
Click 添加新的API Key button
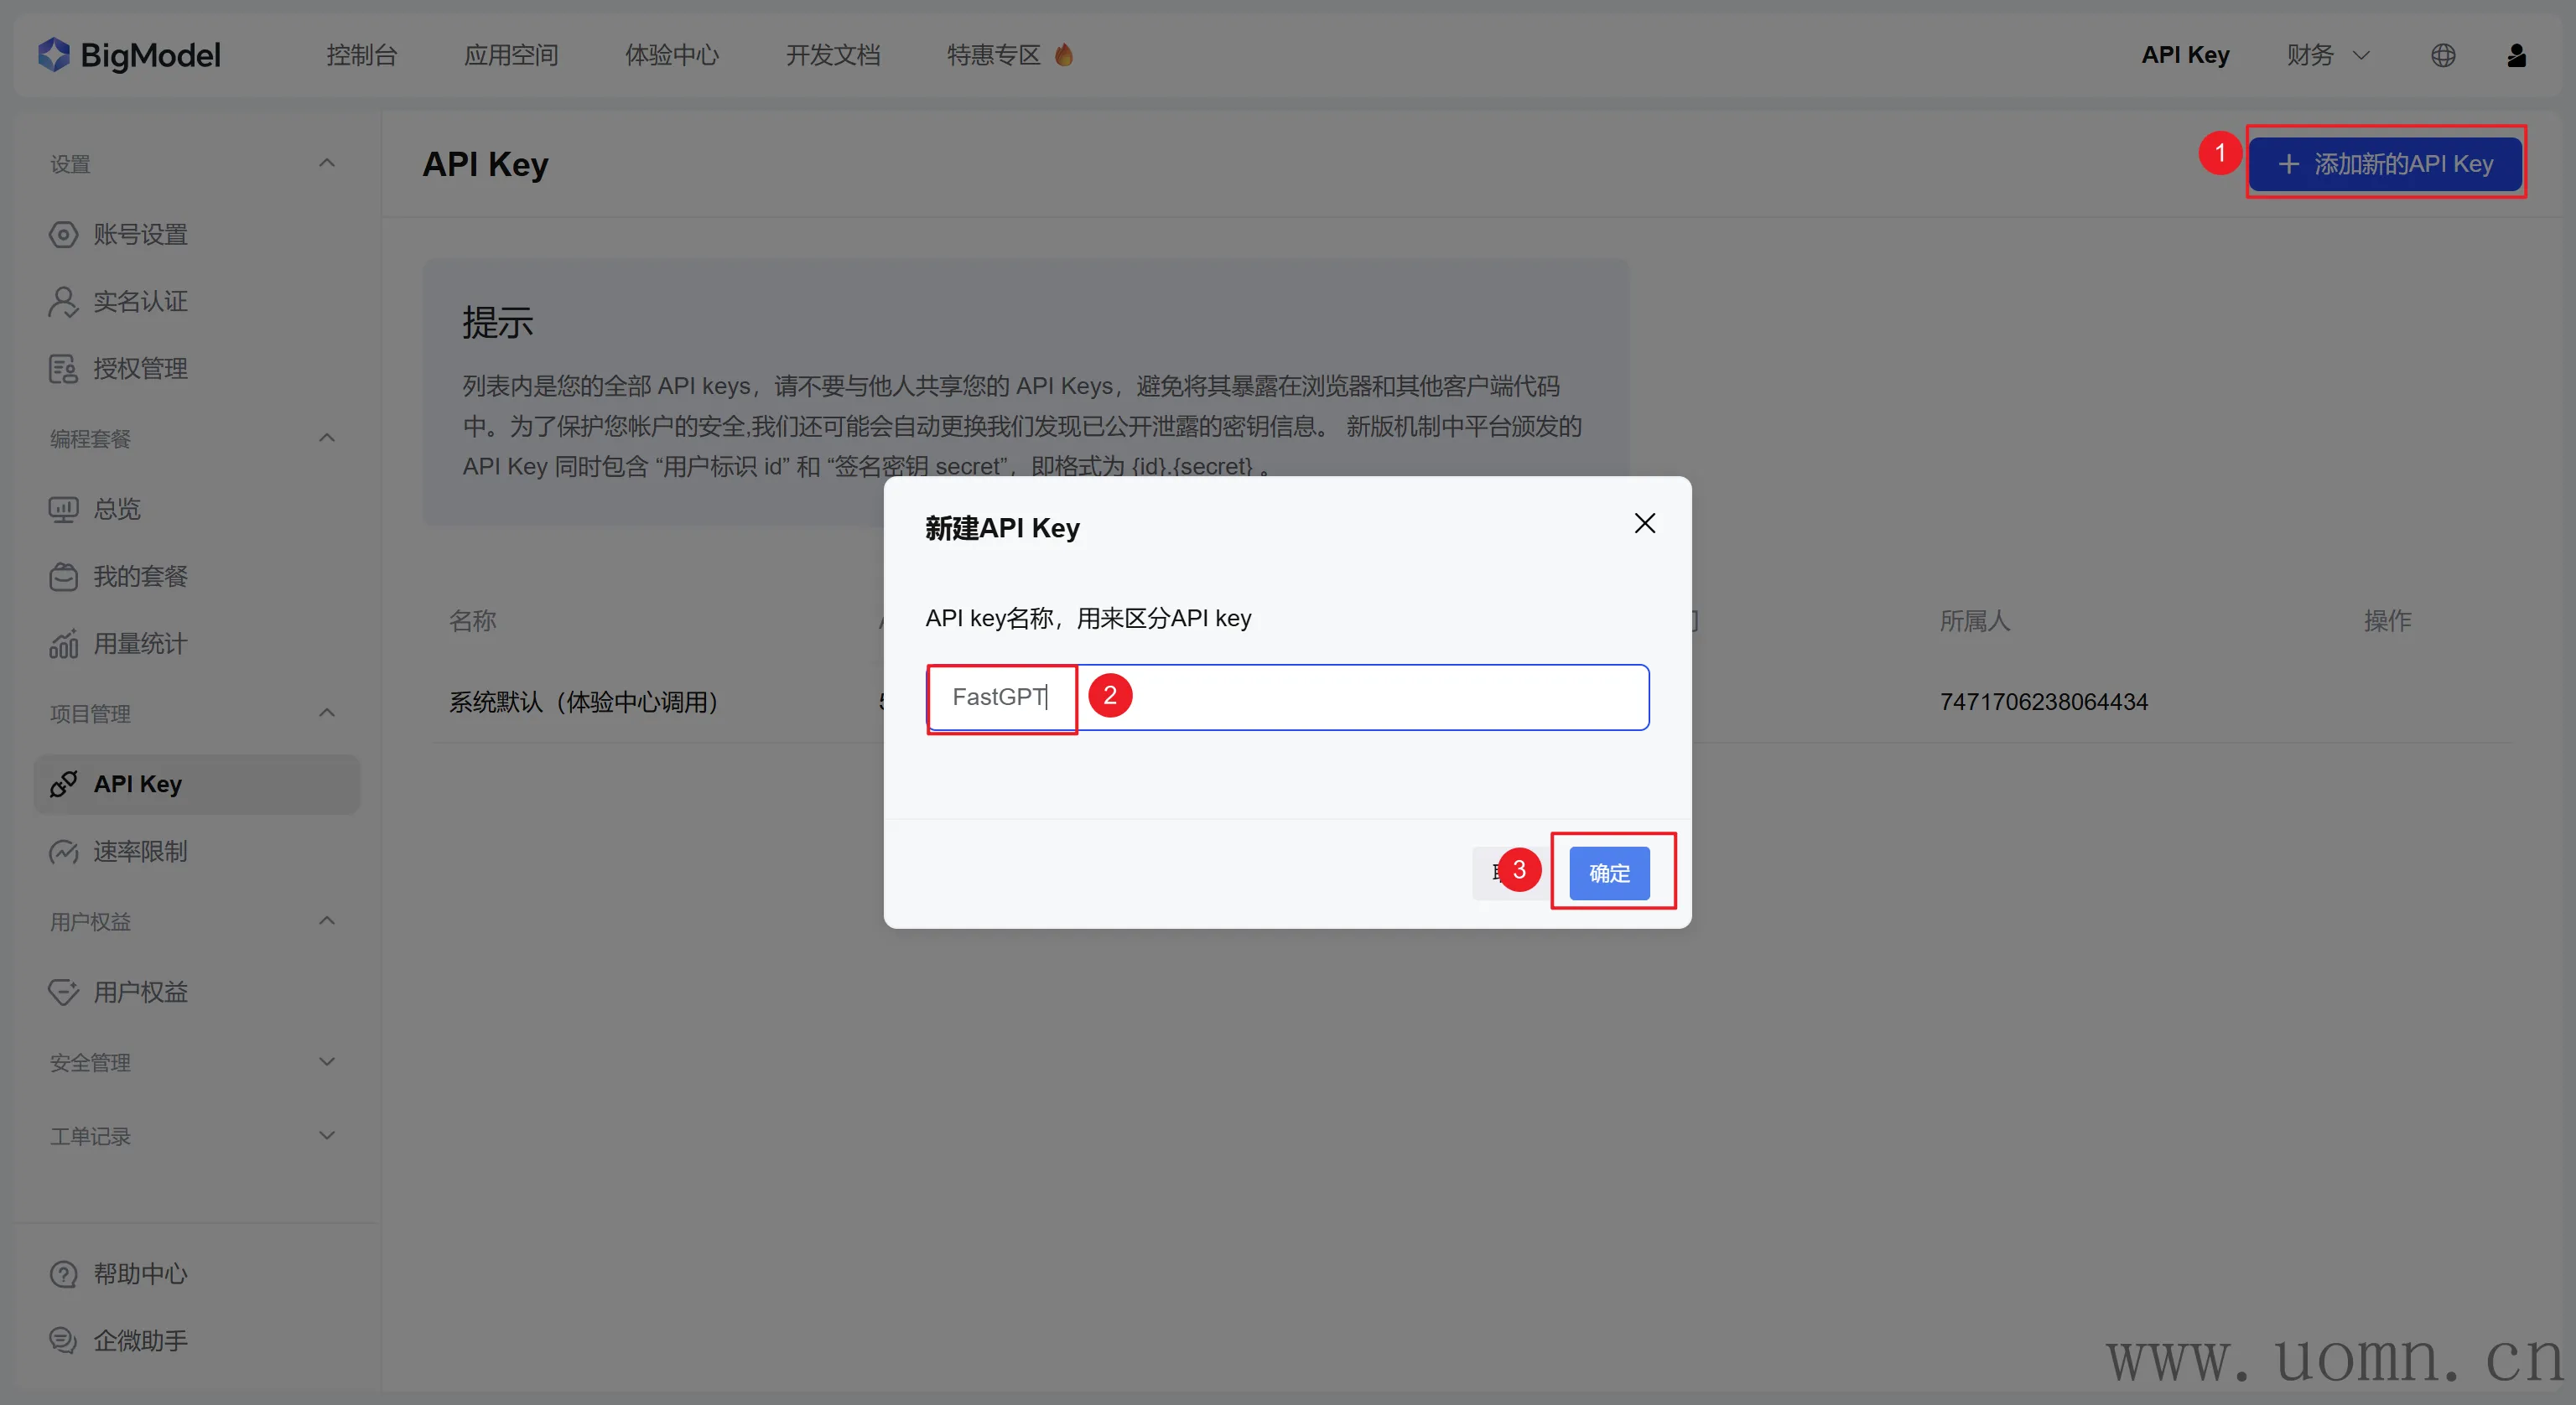click(2384, 163)
